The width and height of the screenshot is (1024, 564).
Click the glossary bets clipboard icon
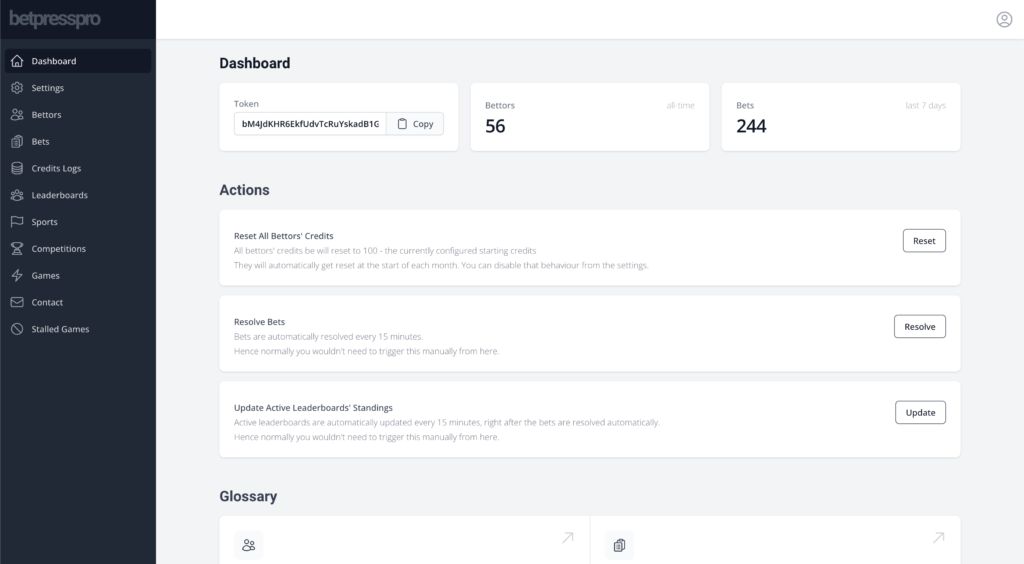coord(619,544)
